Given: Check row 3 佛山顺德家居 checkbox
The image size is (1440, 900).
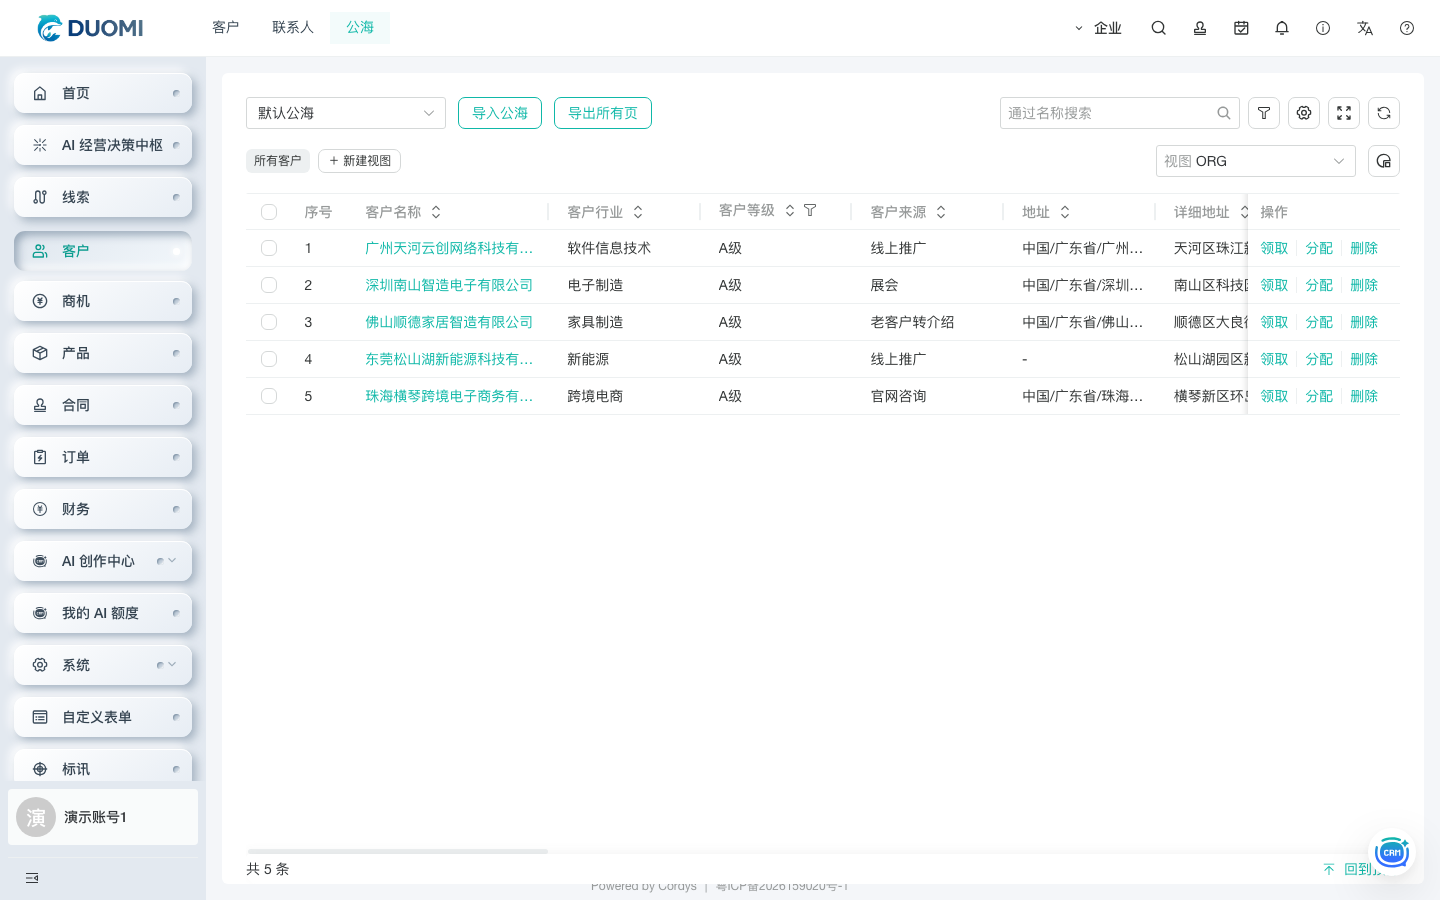Looking at the screenshot, I should 269,322.
